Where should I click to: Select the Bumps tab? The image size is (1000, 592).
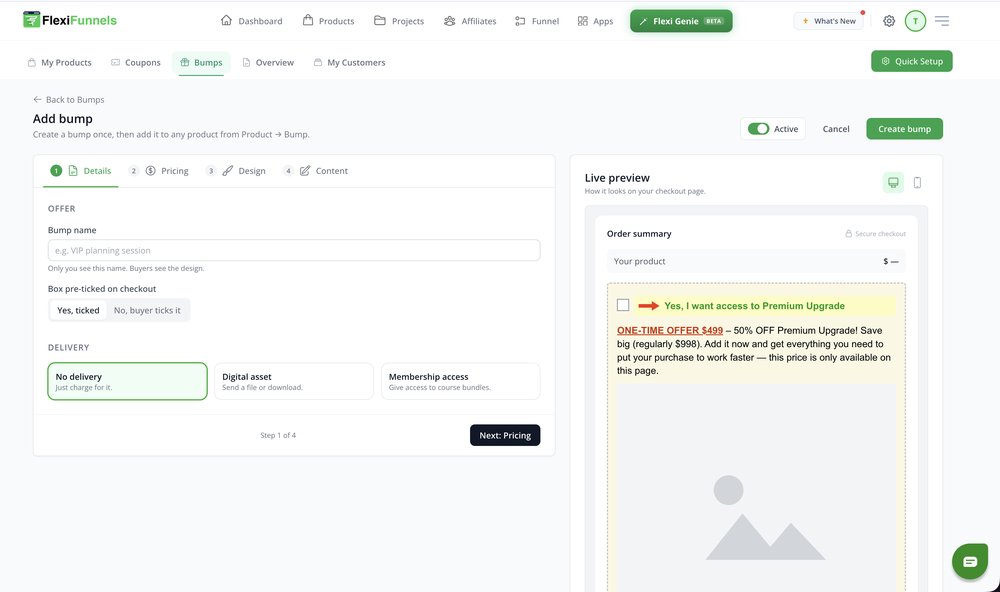tap(201, 63)
